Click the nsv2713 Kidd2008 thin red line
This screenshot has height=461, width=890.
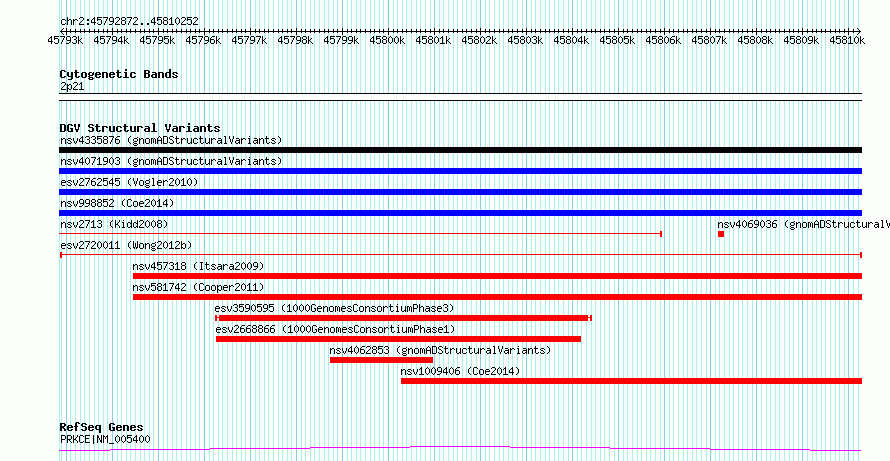point(360,234)
